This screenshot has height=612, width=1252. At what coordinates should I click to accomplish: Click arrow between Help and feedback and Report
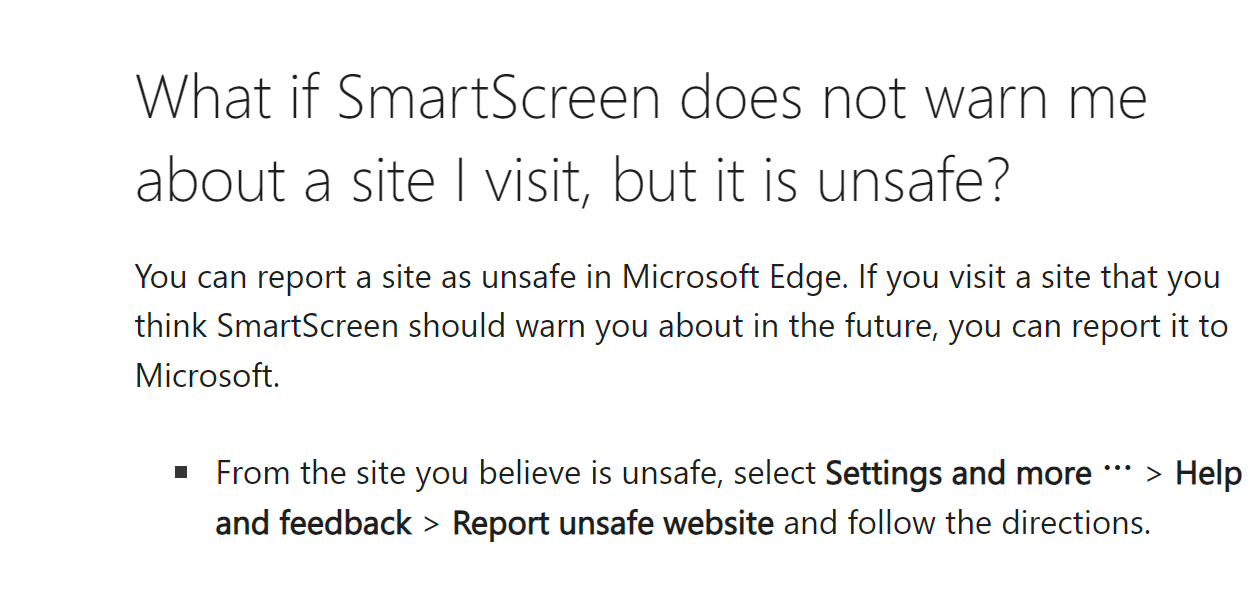coord(432,523)
